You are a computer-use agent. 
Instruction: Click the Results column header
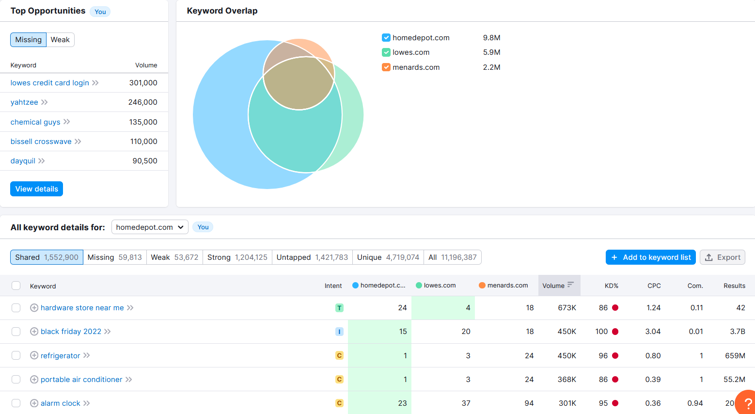point(734,285)
